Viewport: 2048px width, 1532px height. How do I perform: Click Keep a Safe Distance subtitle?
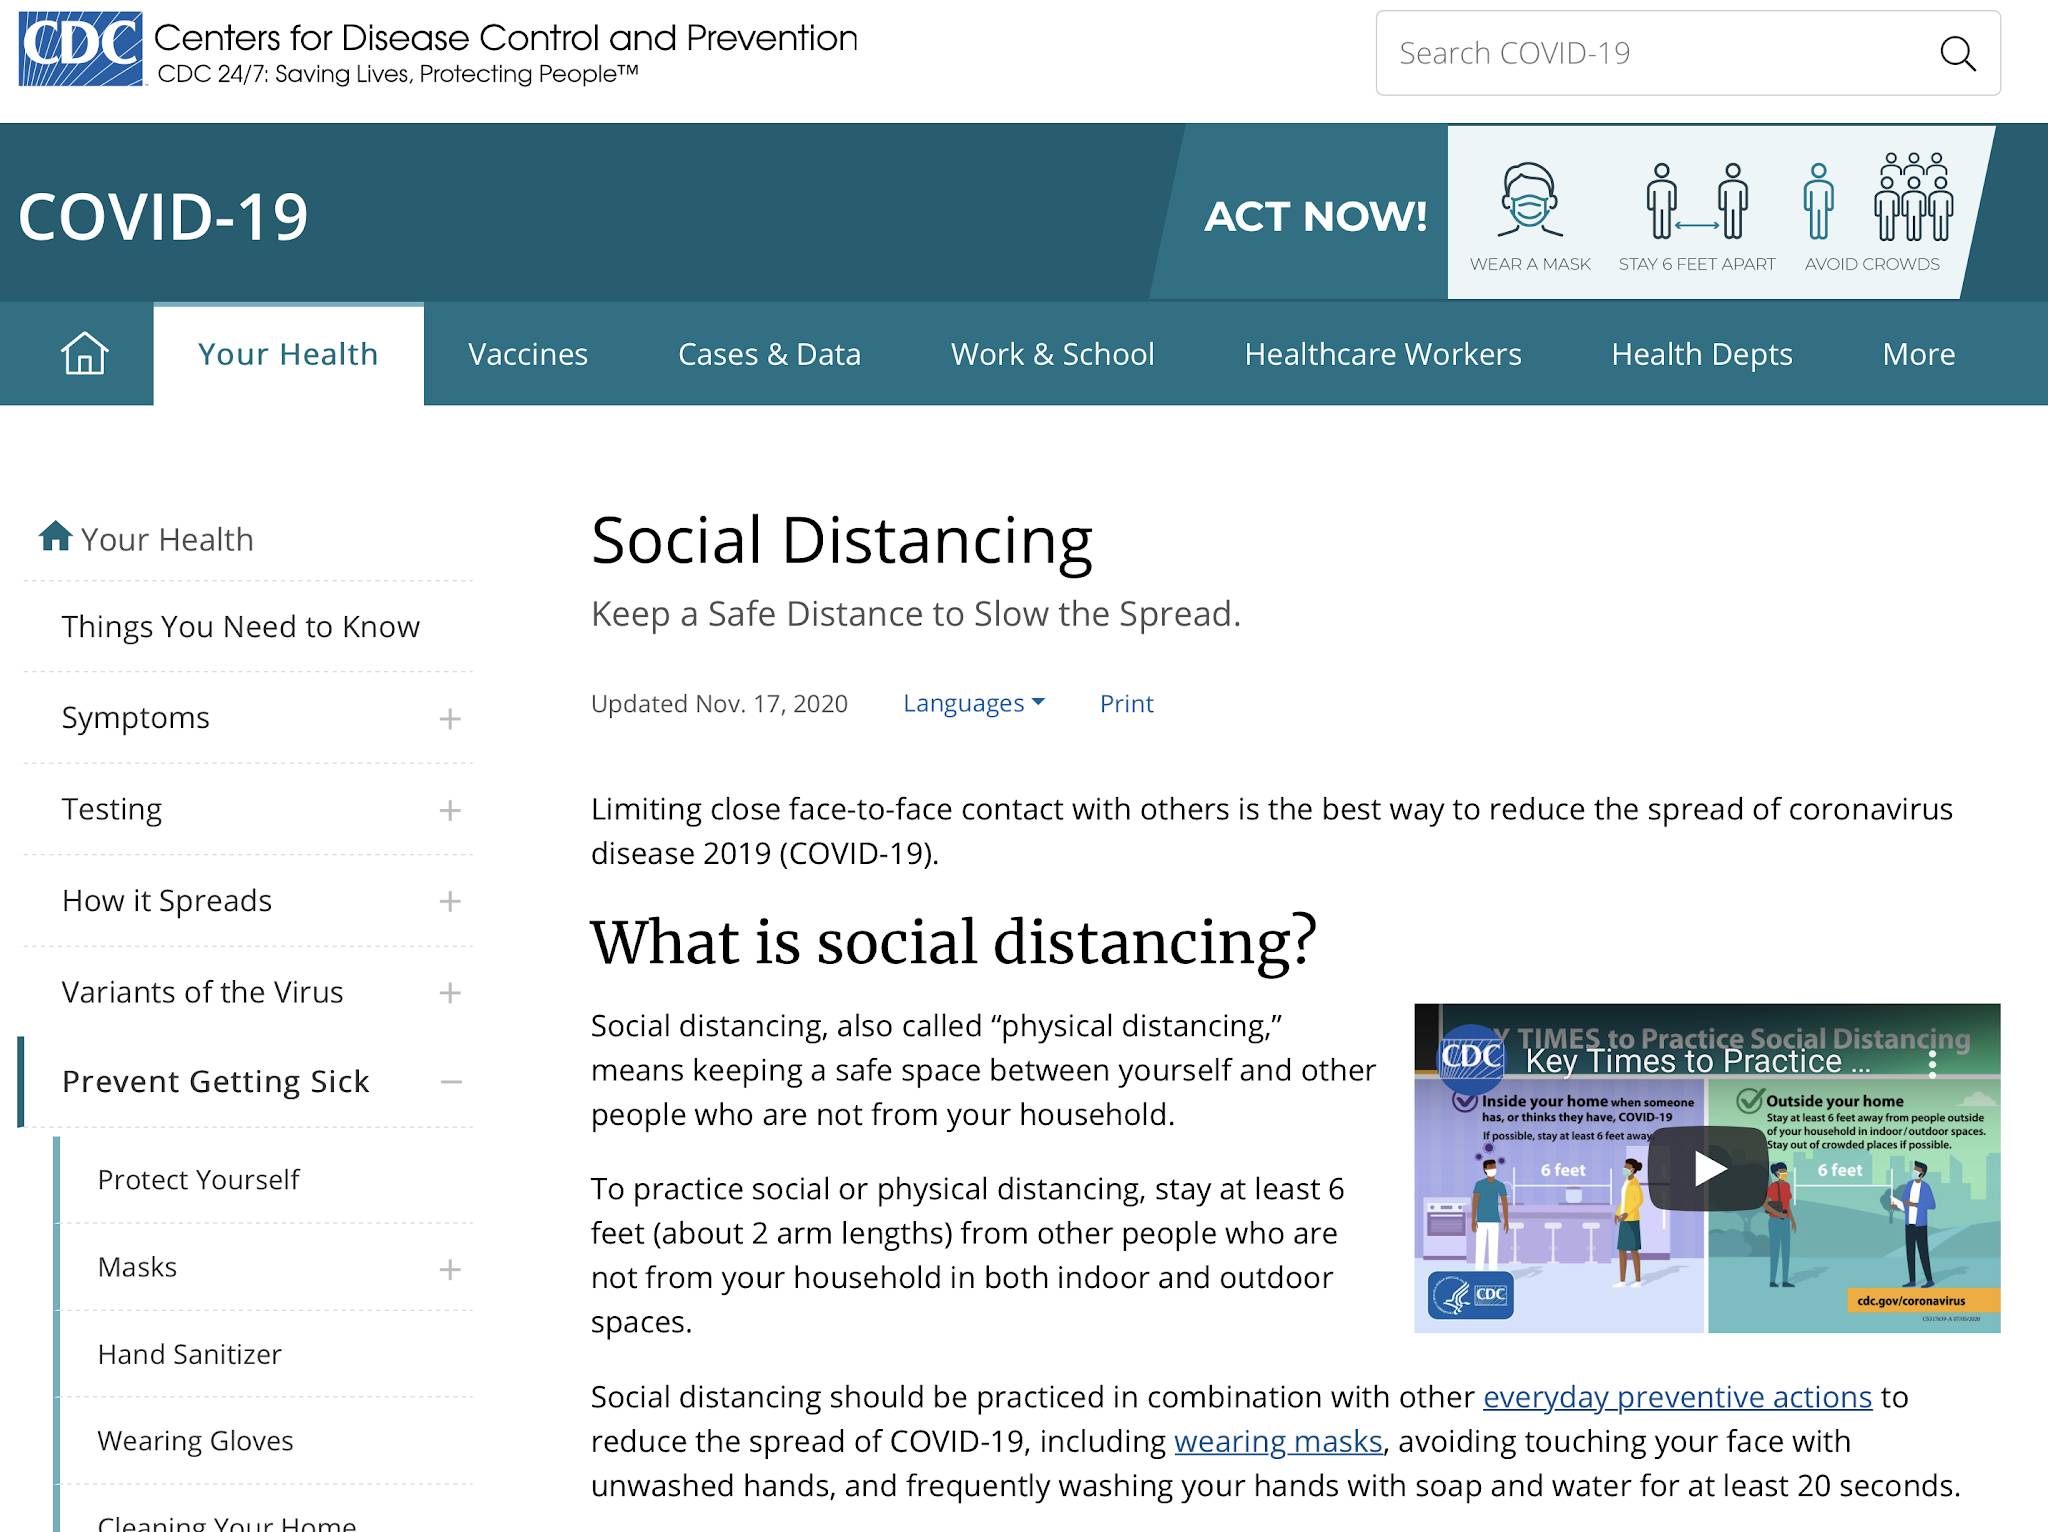(x=915, y=614)
